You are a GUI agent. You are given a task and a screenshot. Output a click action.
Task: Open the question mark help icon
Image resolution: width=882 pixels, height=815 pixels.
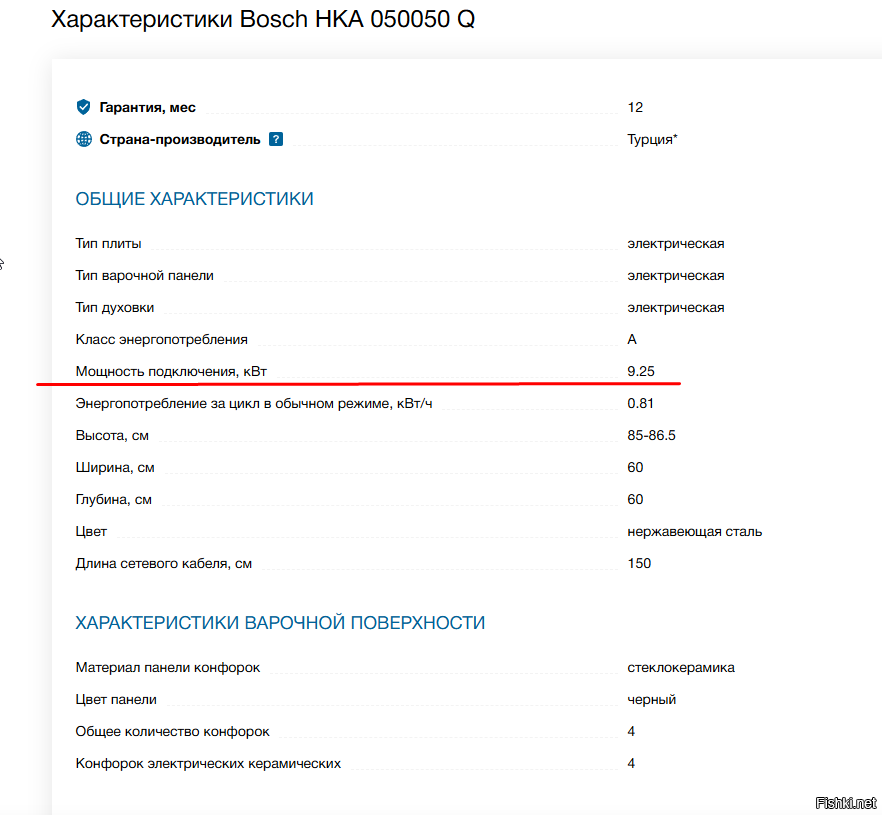[276, 139]
